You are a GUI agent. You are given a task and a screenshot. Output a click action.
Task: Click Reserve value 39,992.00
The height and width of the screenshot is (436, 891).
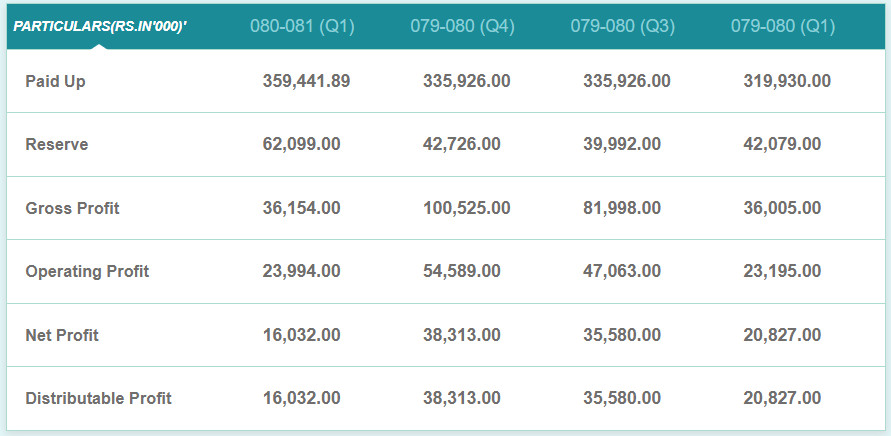pos(622,144)
